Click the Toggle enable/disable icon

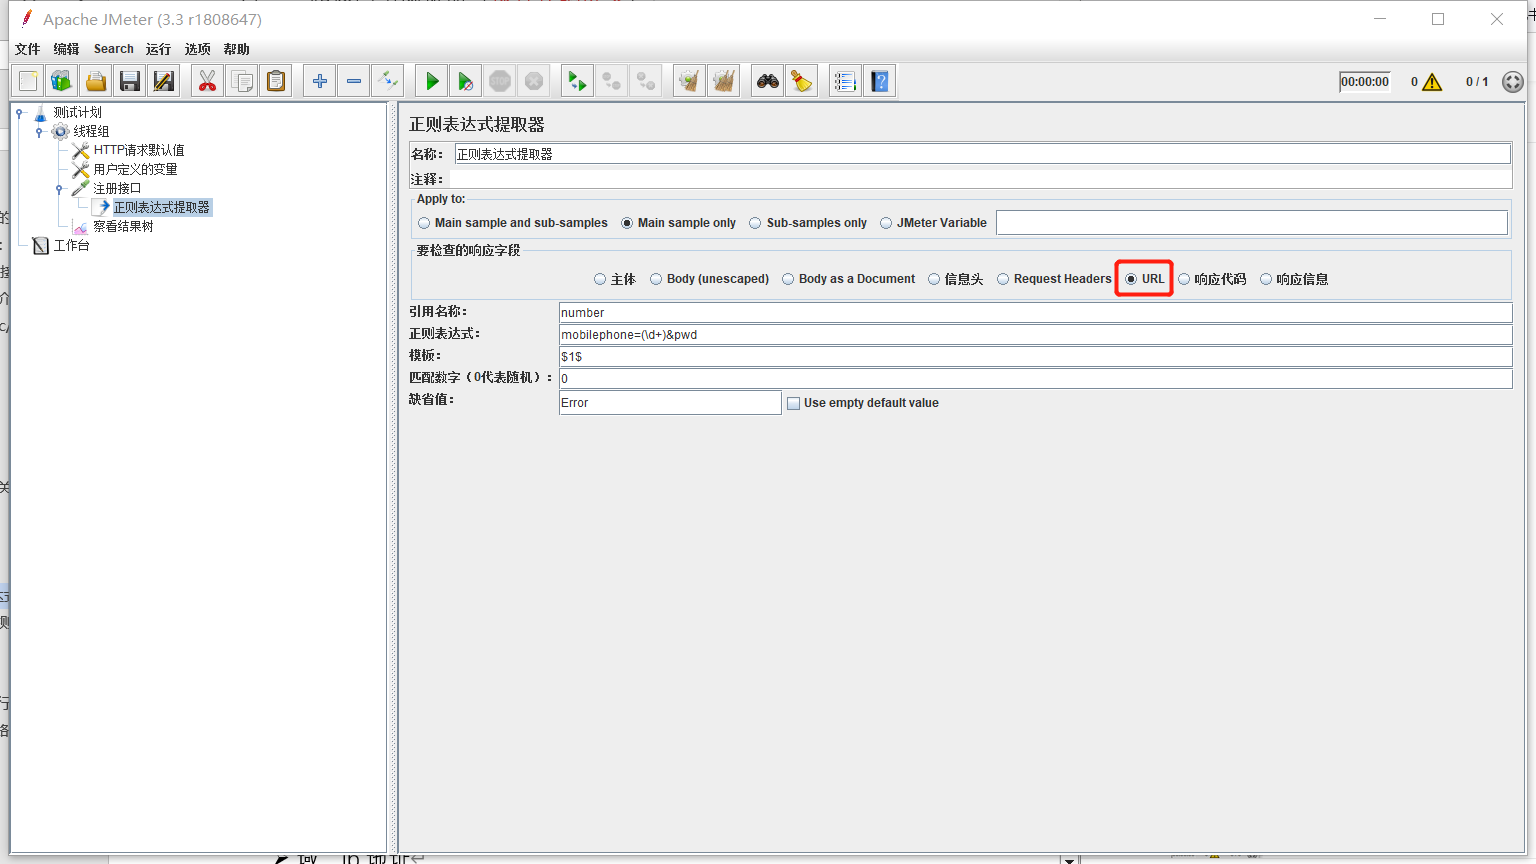(387, 81)
